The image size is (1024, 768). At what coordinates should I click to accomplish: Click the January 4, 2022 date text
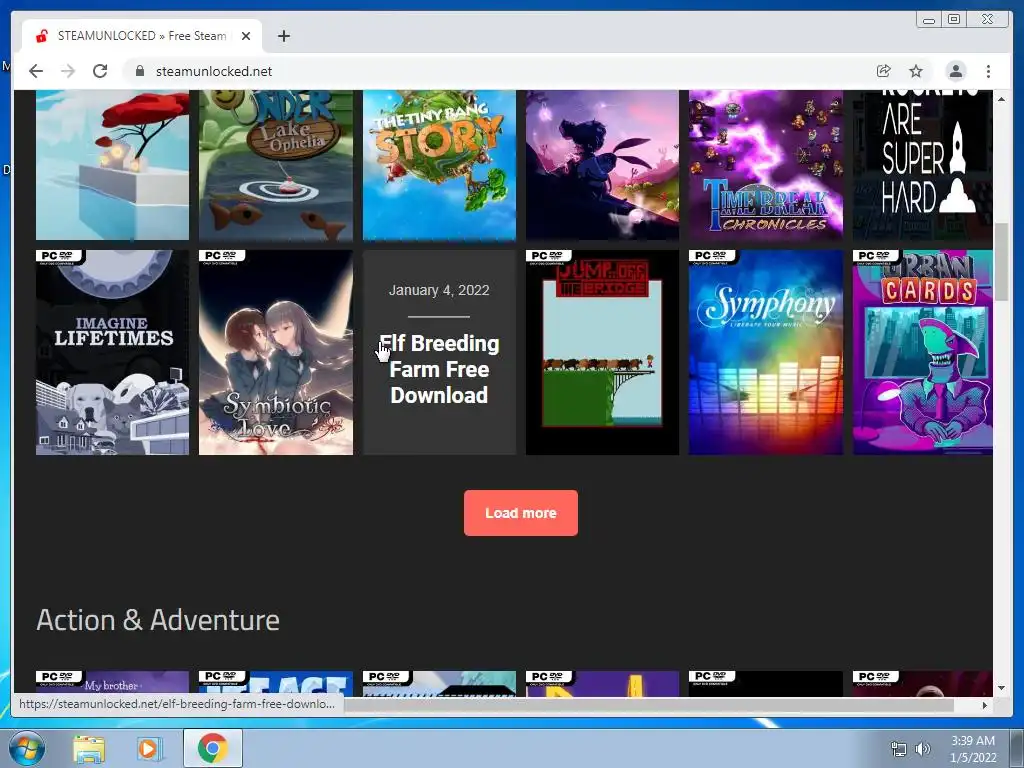(439, 290)
